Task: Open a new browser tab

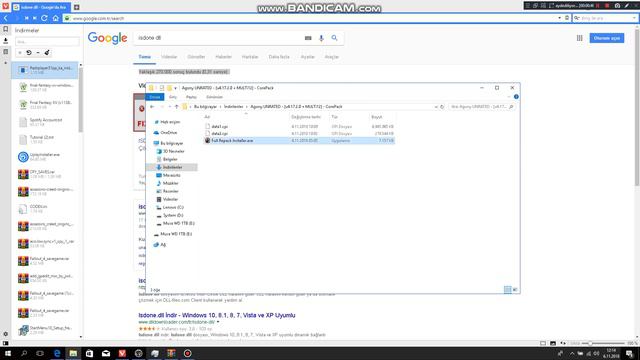Action: [x=76, y=7]
